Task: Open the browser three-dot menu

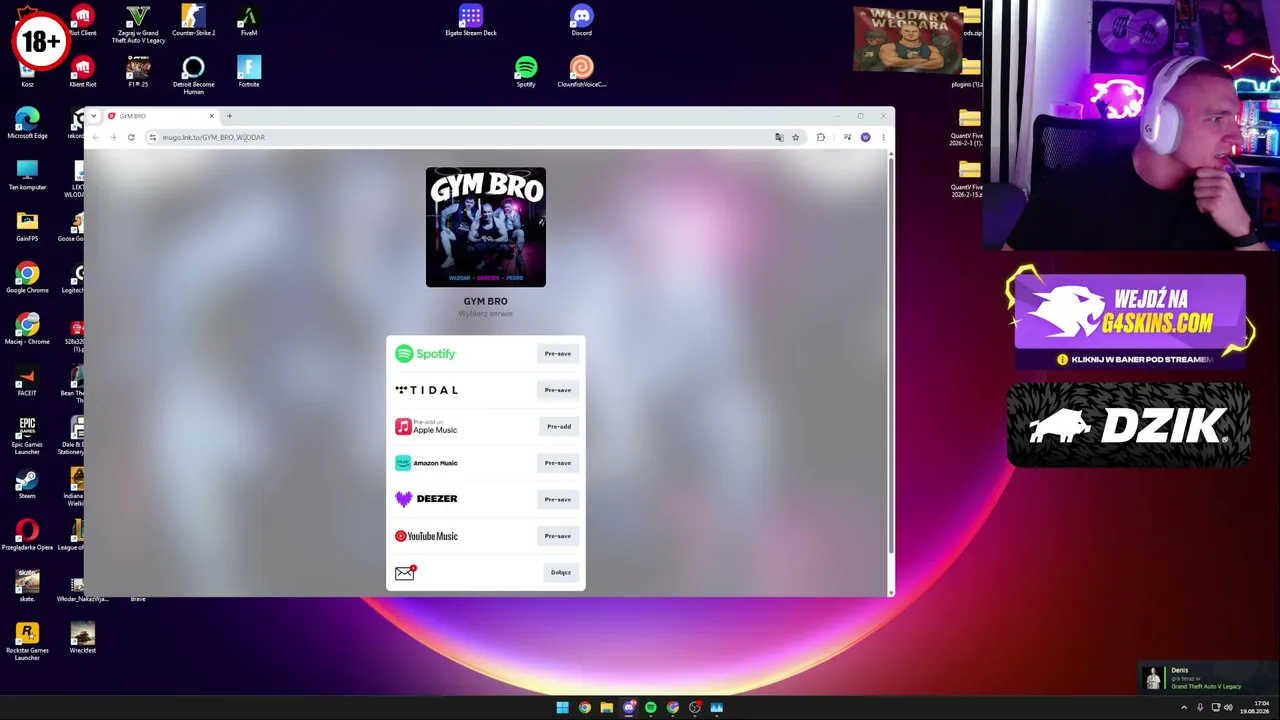Action: point(883,137)
